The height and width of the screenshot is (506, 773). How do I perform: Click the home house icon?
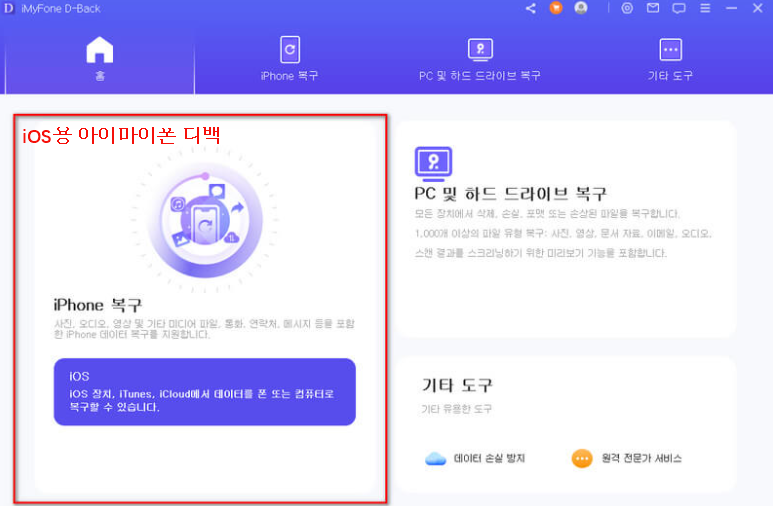tap(100, 50)
